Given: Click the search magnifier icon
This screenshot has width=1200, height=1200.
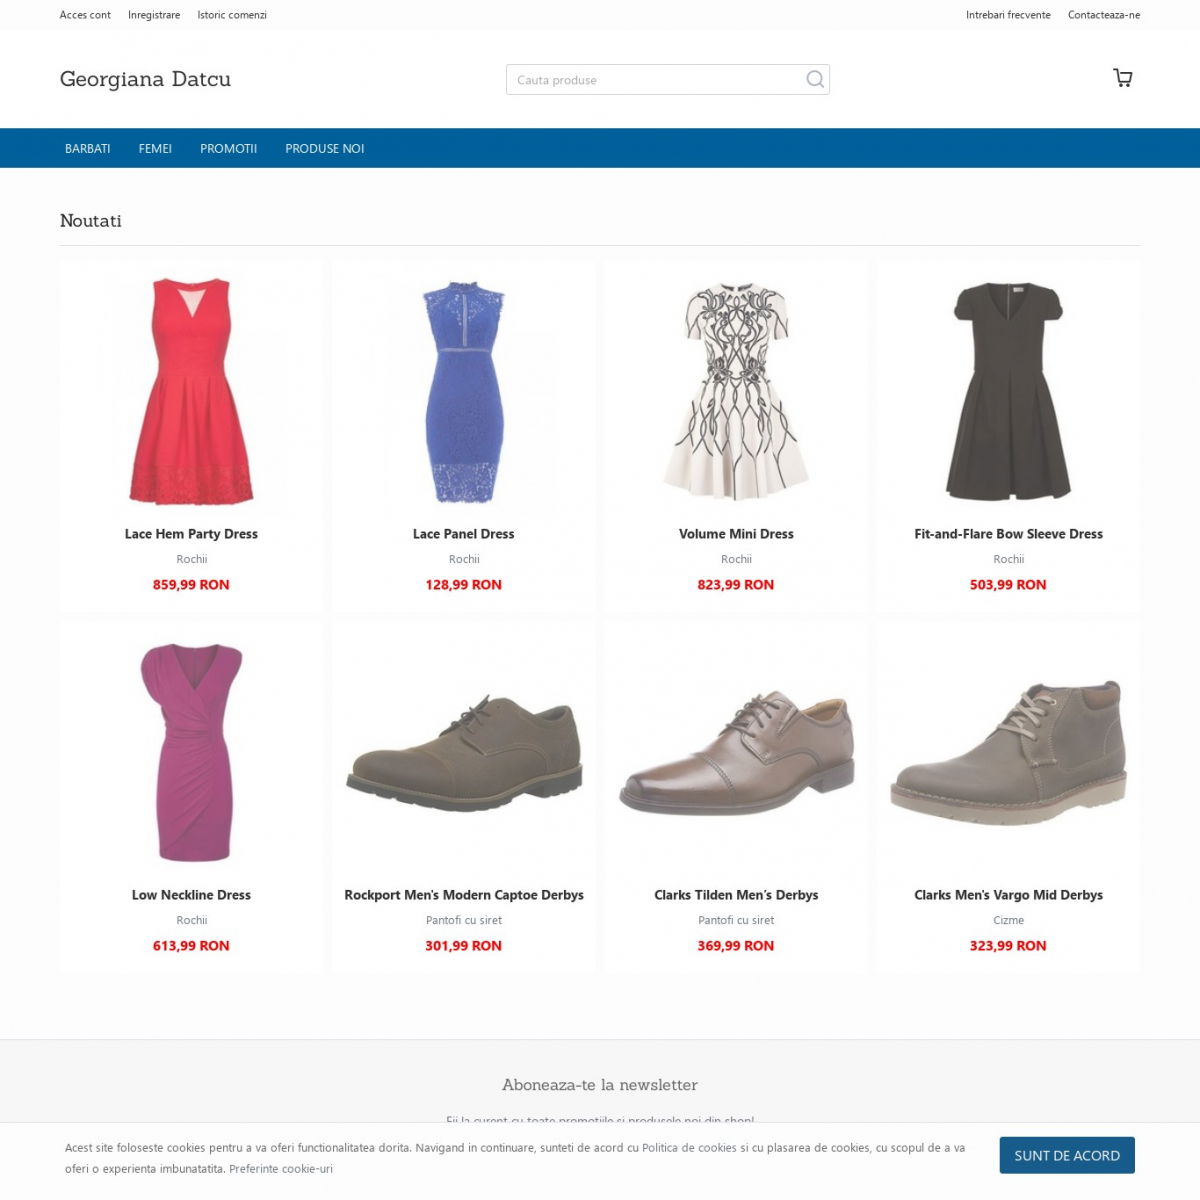Looking at the screenshot, I should (815, 79).
